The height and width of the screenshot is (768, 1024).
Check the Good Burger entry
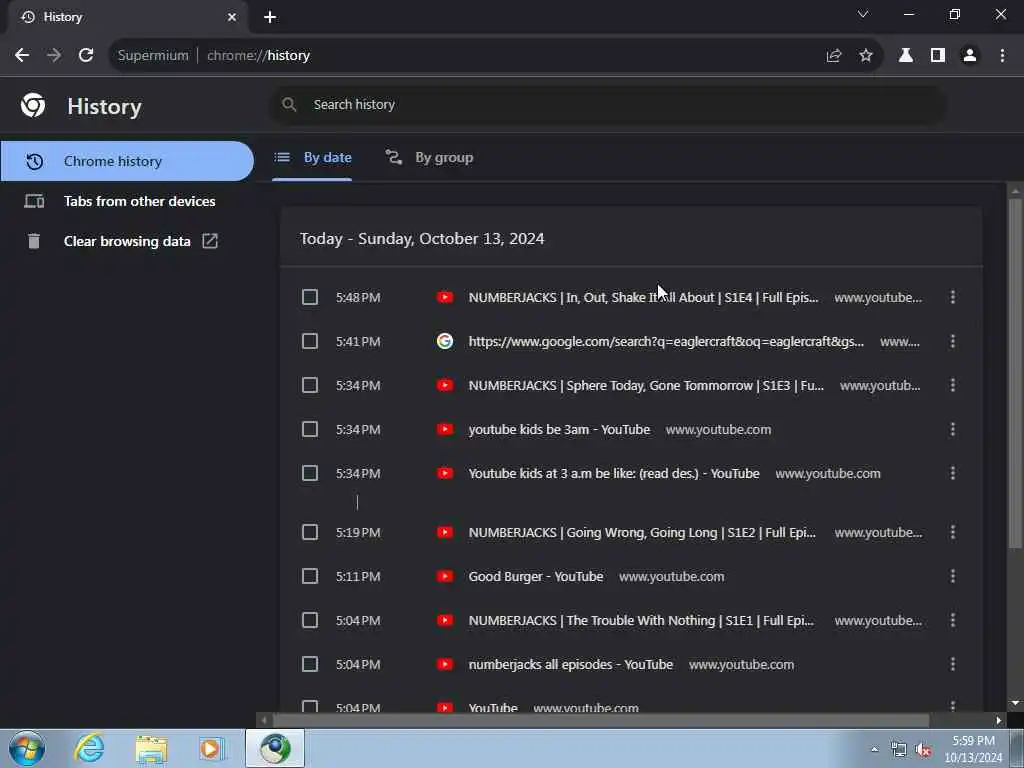[310, 576]
